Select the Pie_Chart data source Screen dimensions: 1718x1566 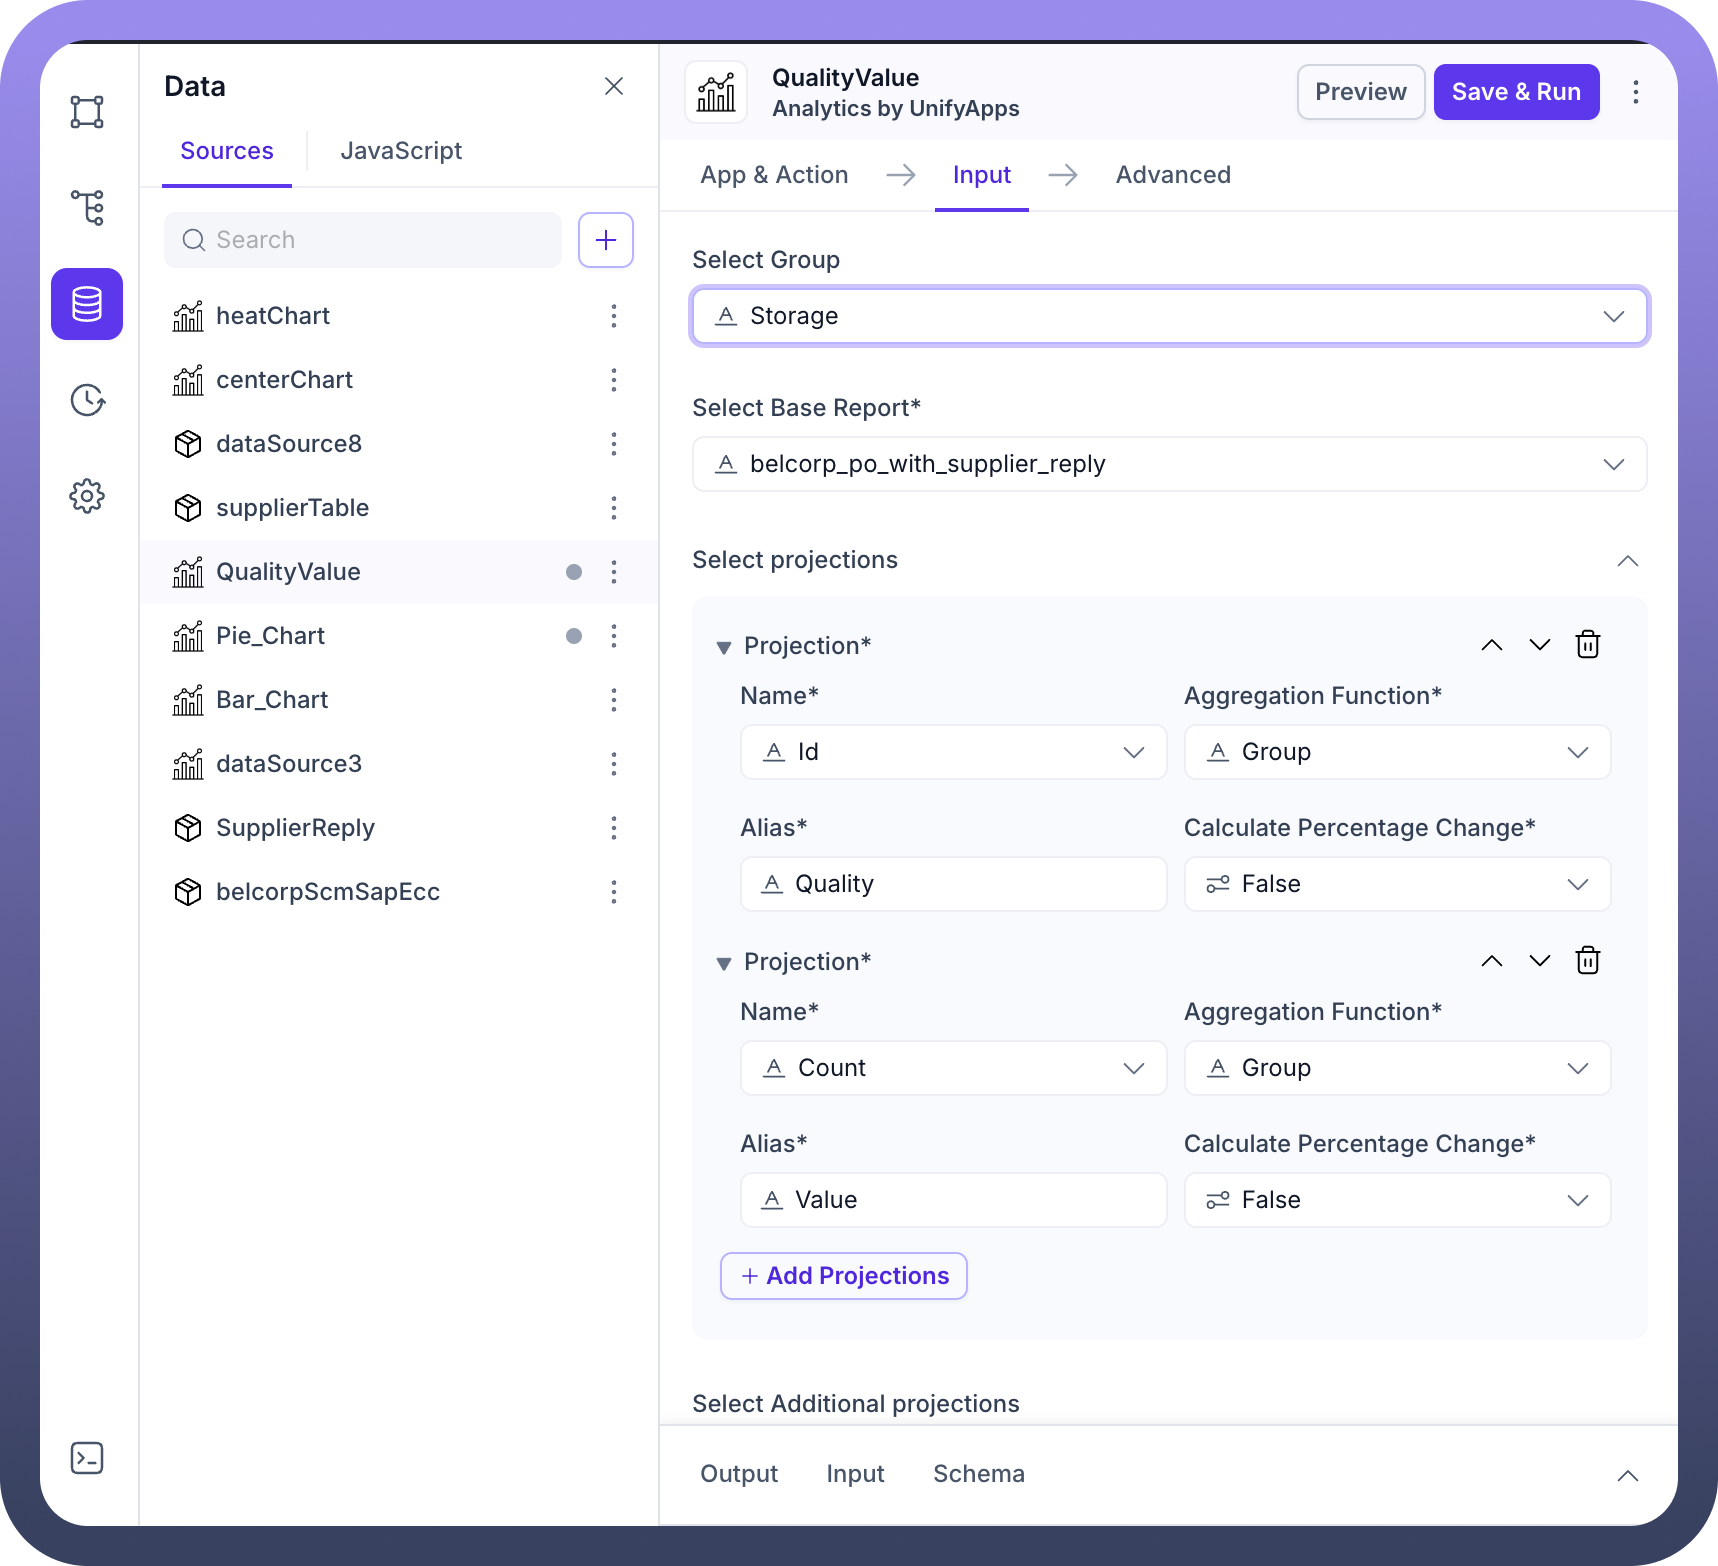399,636
